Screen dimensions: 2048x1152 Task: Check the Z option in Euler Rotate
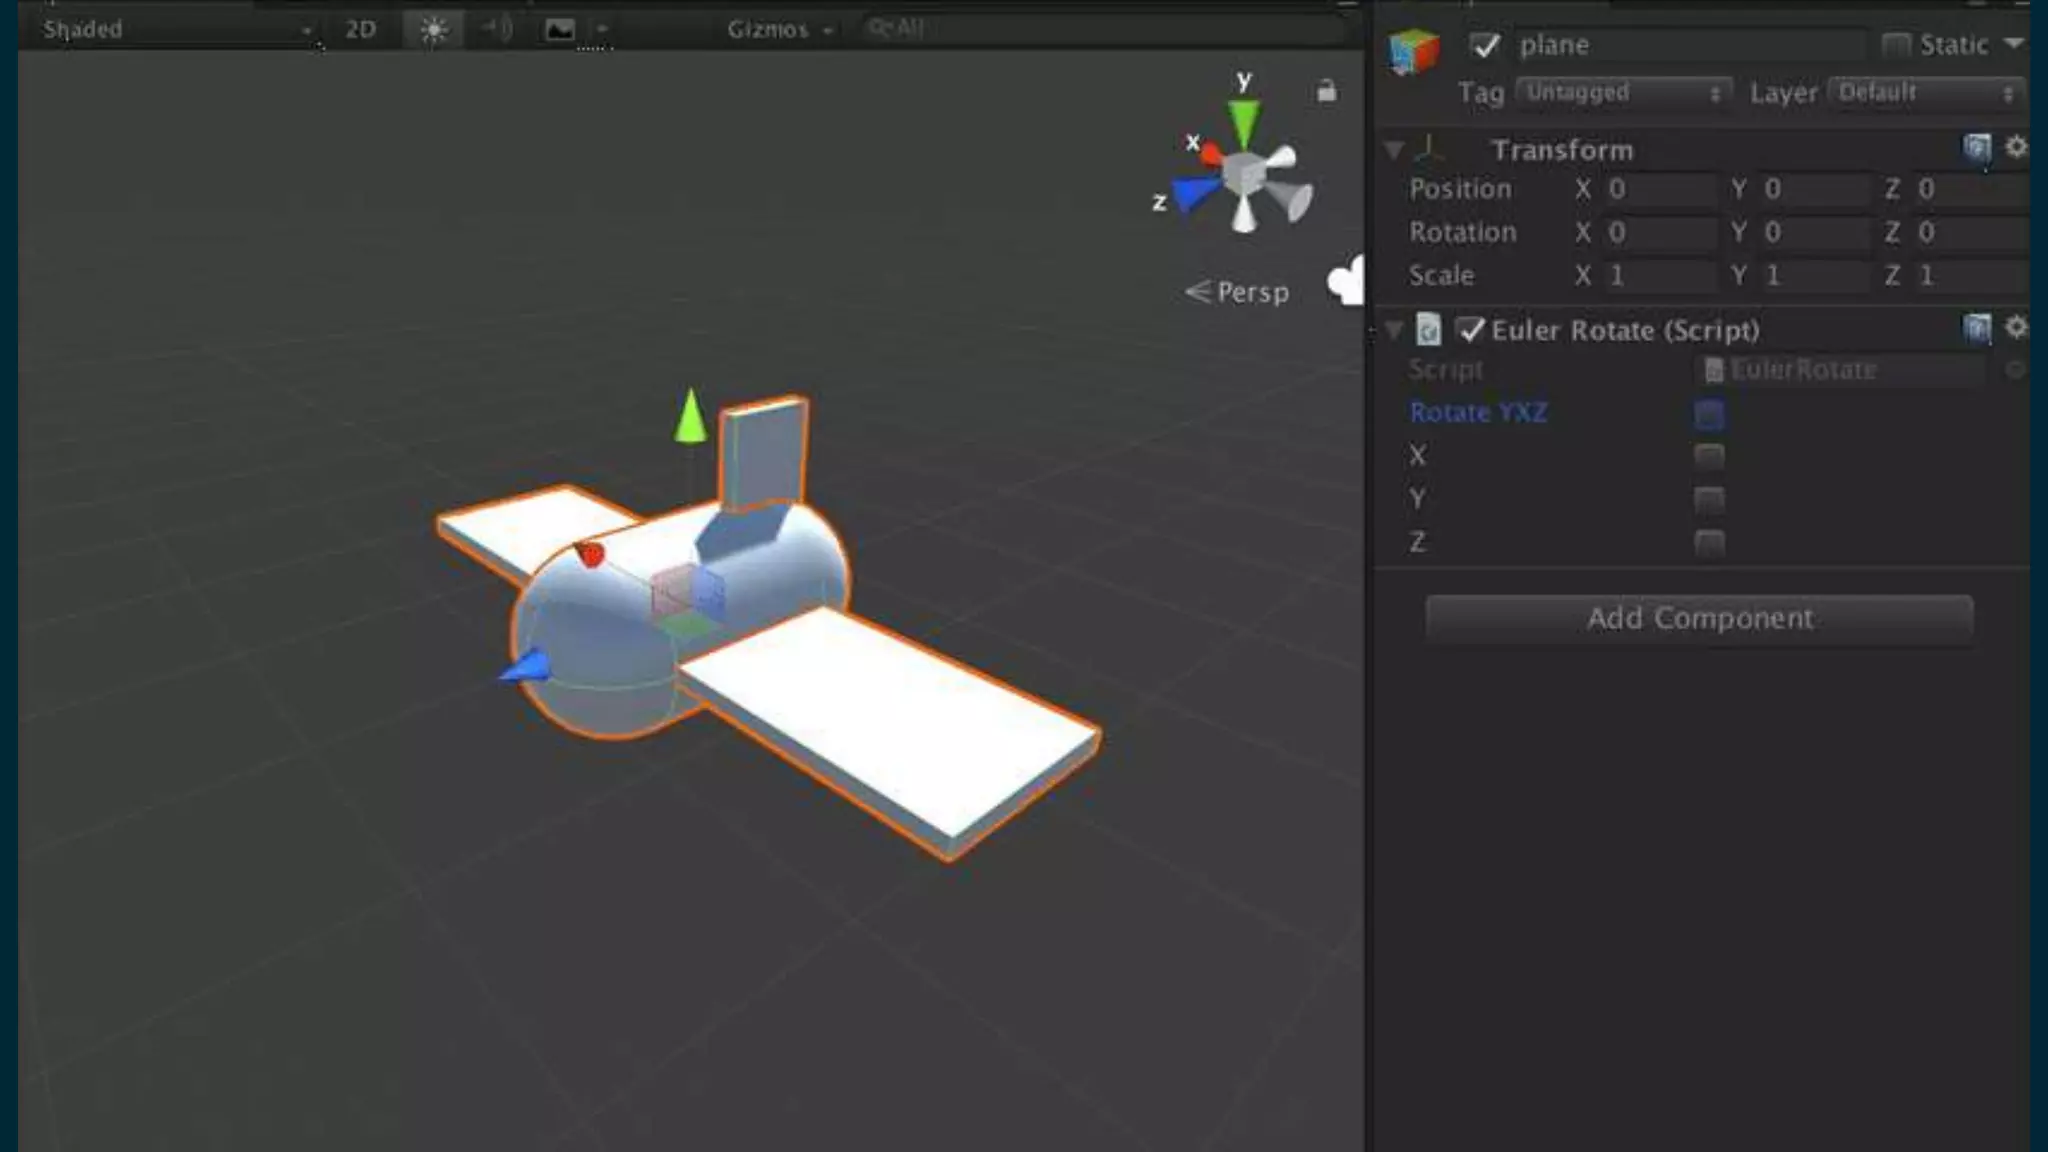[1709, 542]
